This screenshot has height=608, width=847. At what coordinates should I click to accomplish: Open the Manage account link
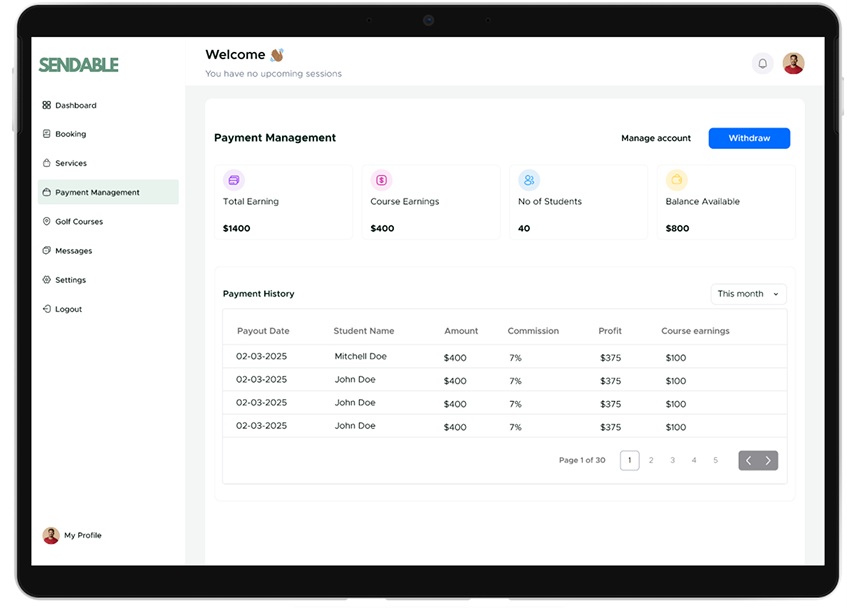coord(656,138)
